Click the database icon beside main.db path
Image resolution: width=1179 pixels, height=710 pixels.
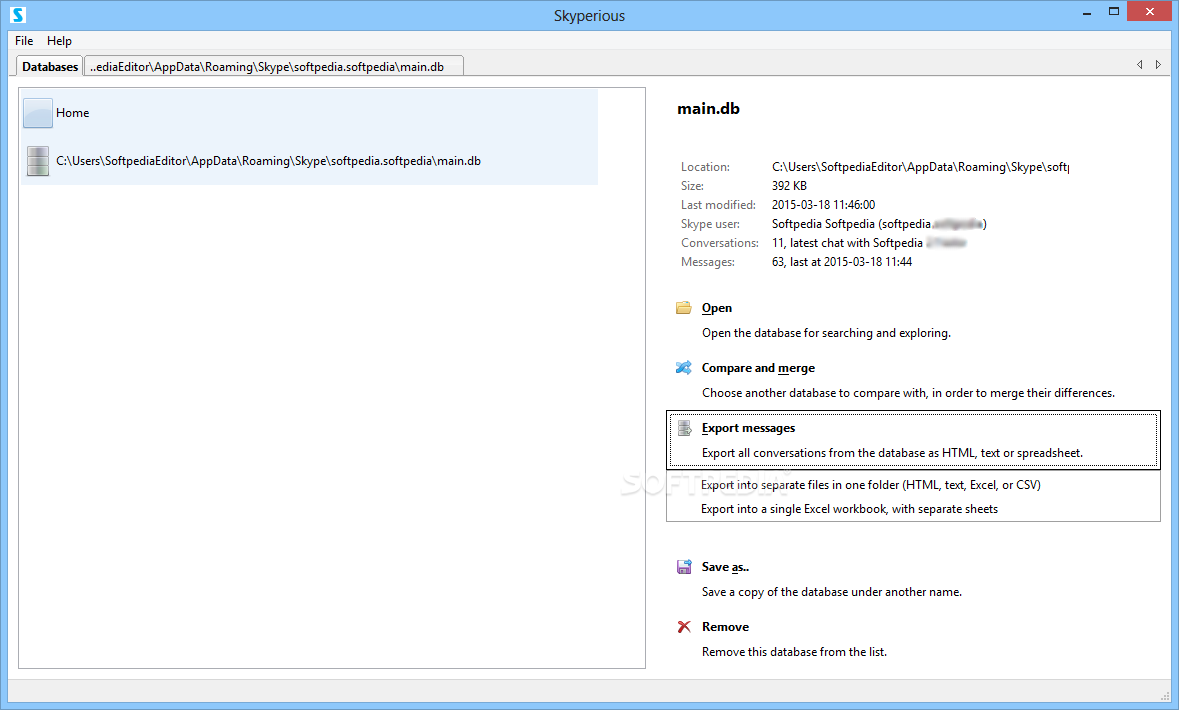[x=38, y=161]
